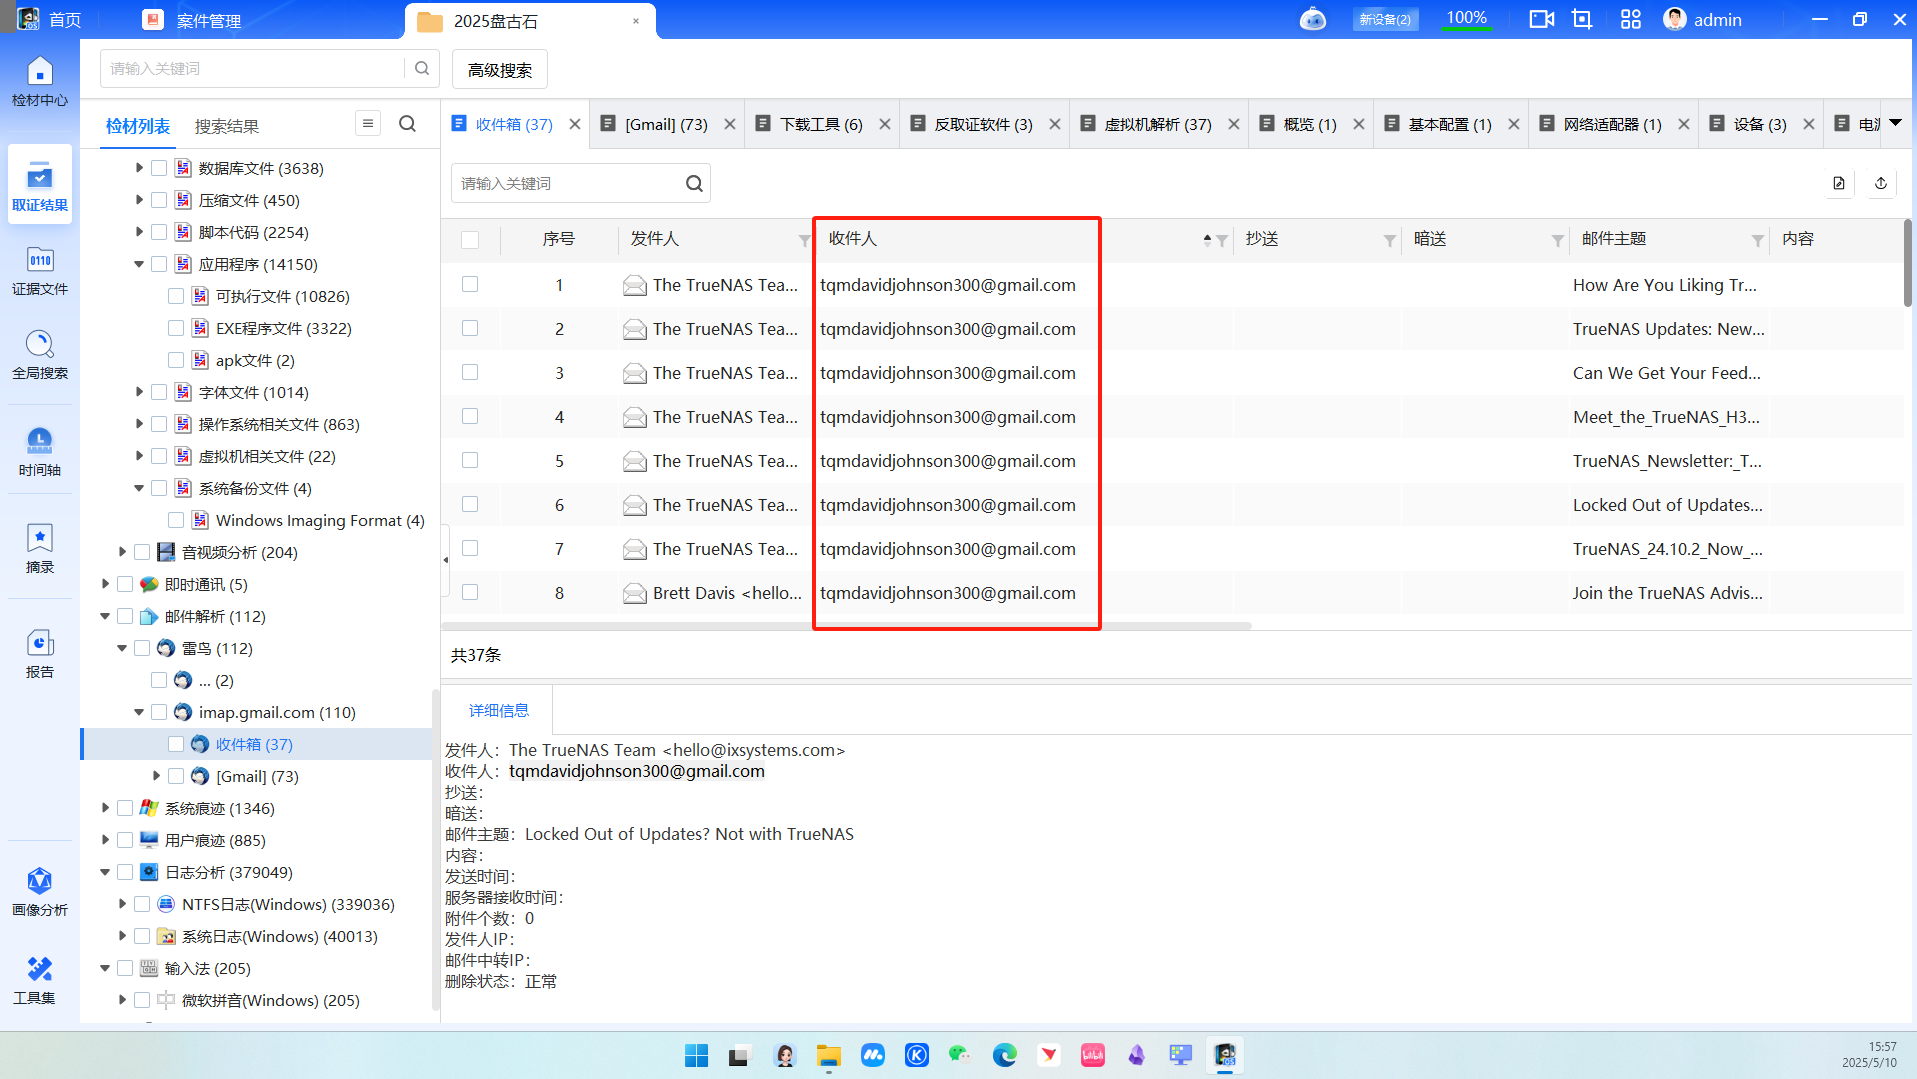This screenshot has height=1079, width=1917.
Task: Expand the 用户痕迹 tree node
Action: tap(105, 840)
